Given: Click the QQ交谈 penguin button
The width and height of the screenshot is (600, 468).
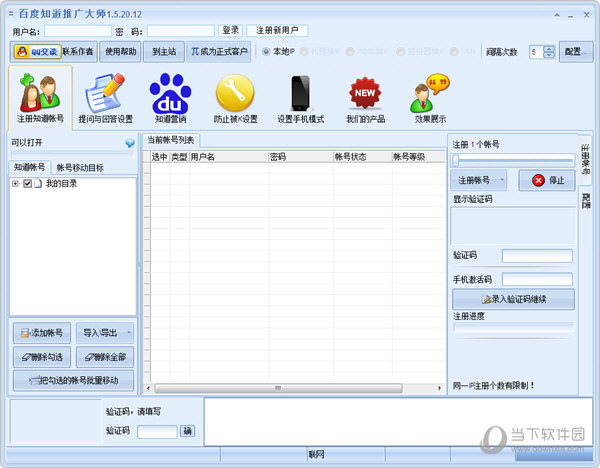Looking at the screenshot, I should [x=37, y=52].
